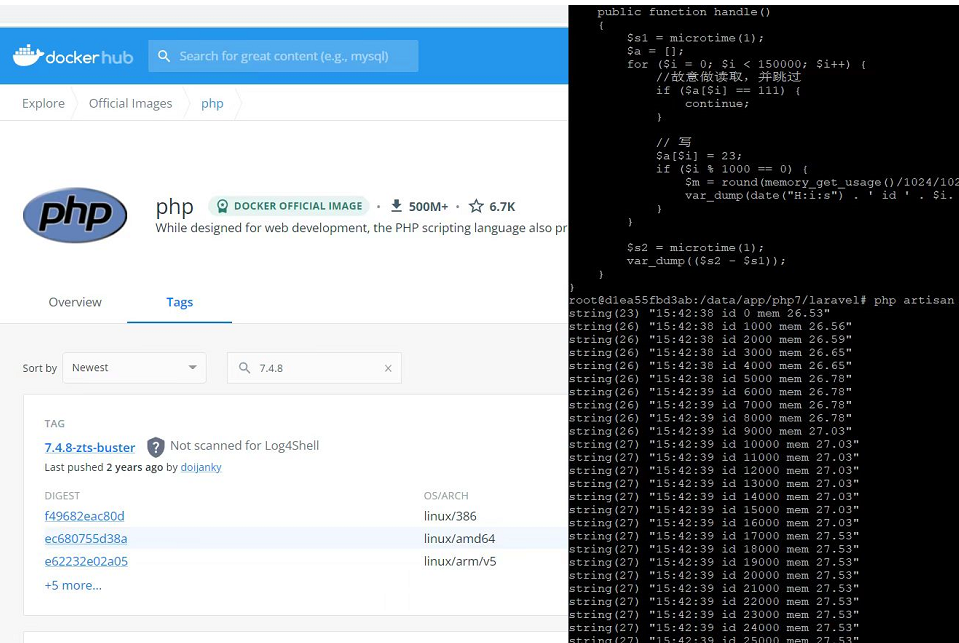The image size is (959, 643).
Task: Click the '500M+' downloads text
Action: click(x=428, y=207)
